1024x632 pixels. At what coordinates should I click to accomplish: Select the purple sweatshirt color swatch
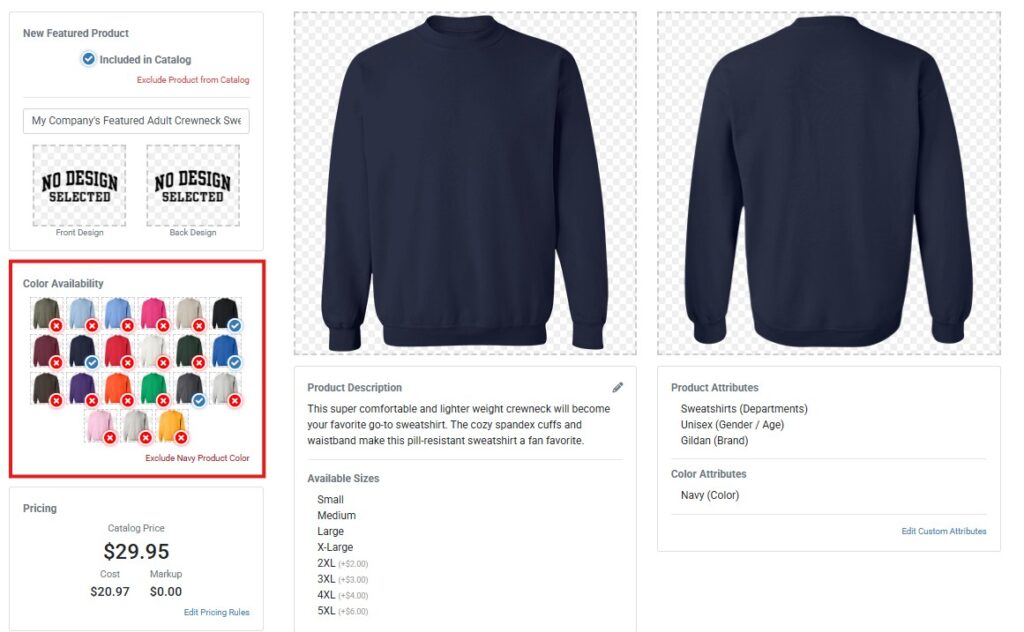[84, 388]
